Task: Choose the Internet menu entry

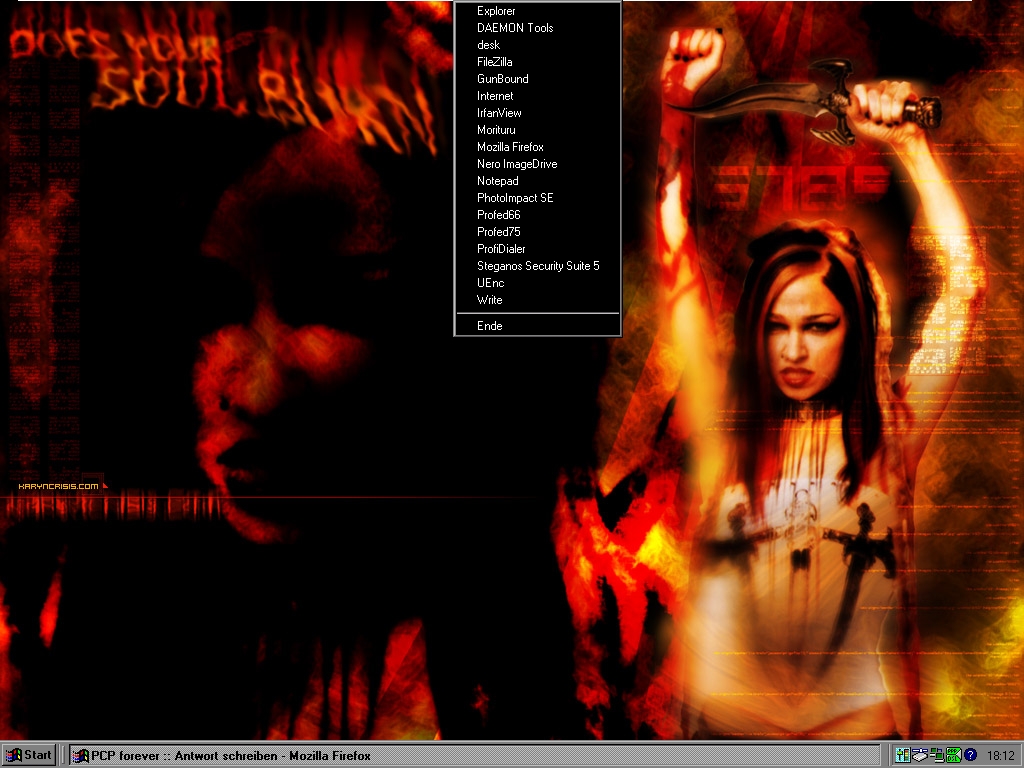Action: [537, 96]
